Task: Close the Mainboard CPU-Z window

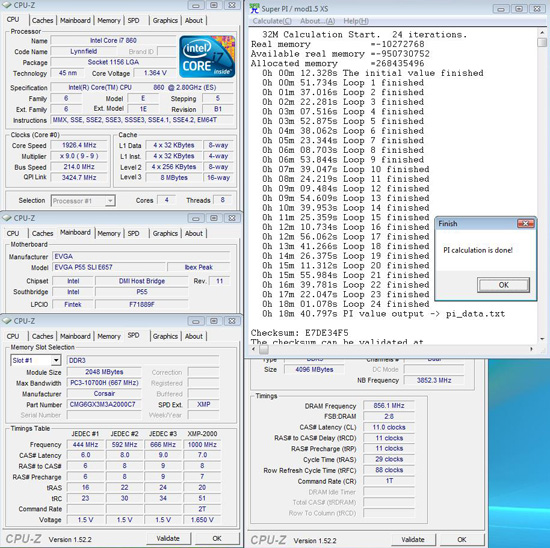Action: point(232,218)
